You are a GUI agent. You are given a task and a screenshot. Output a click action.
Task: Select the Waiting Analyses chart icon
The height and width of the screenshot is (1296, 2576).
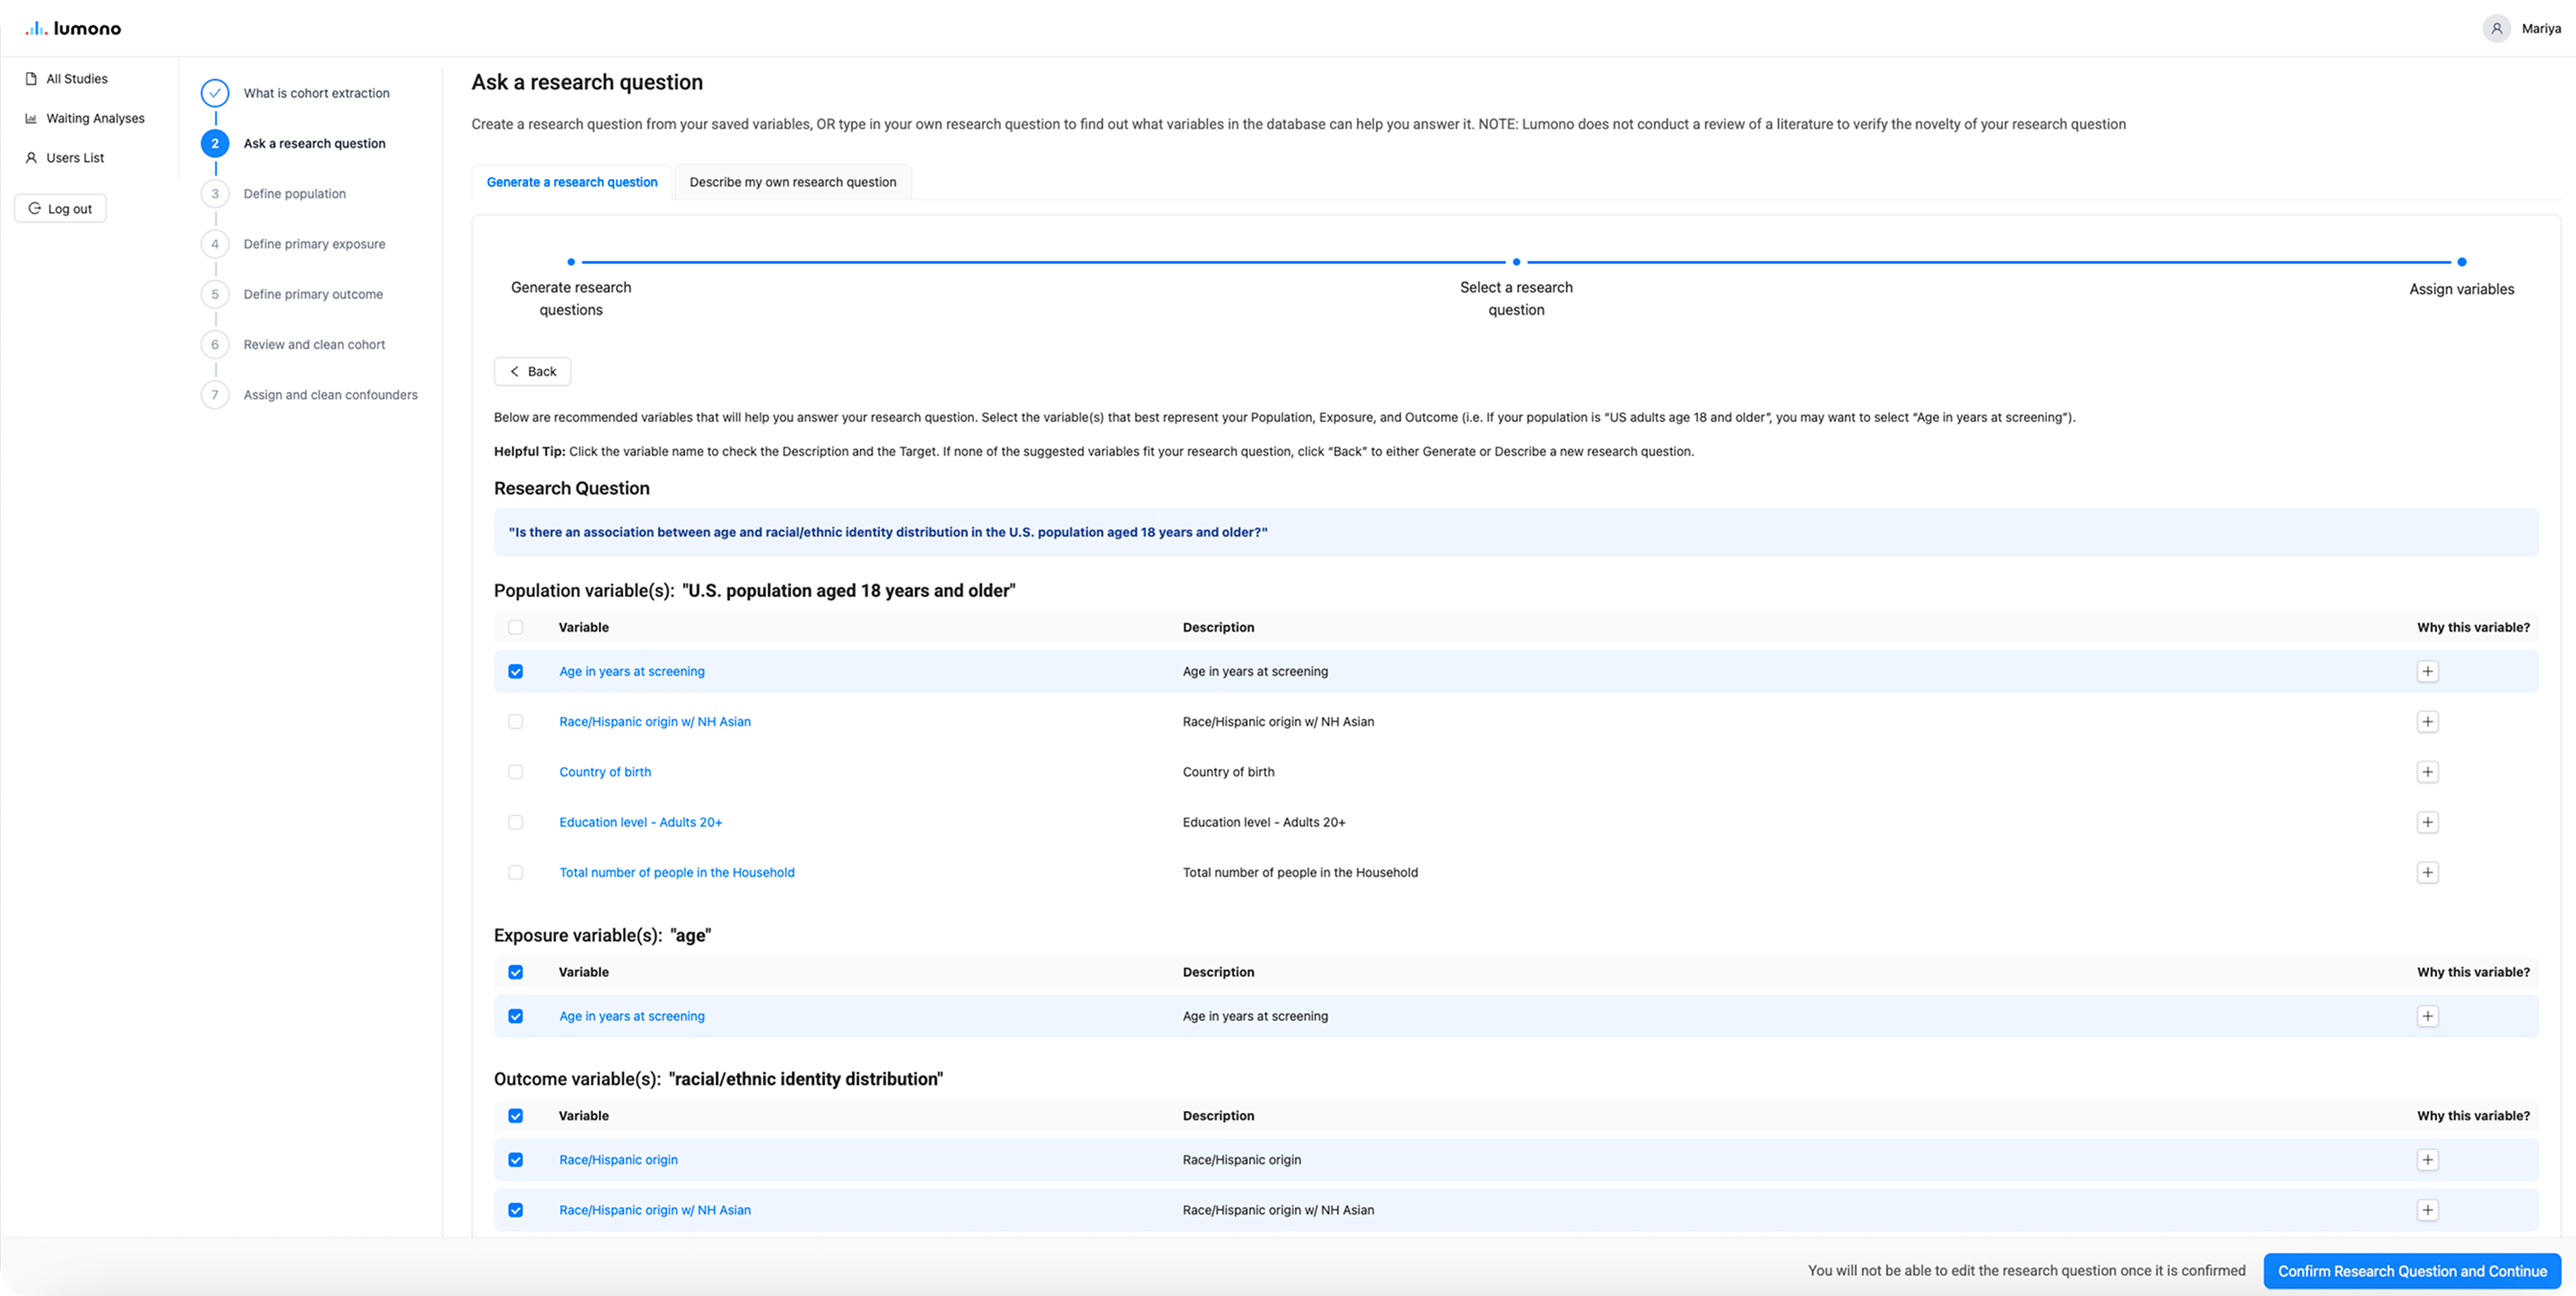click(30, 117)
